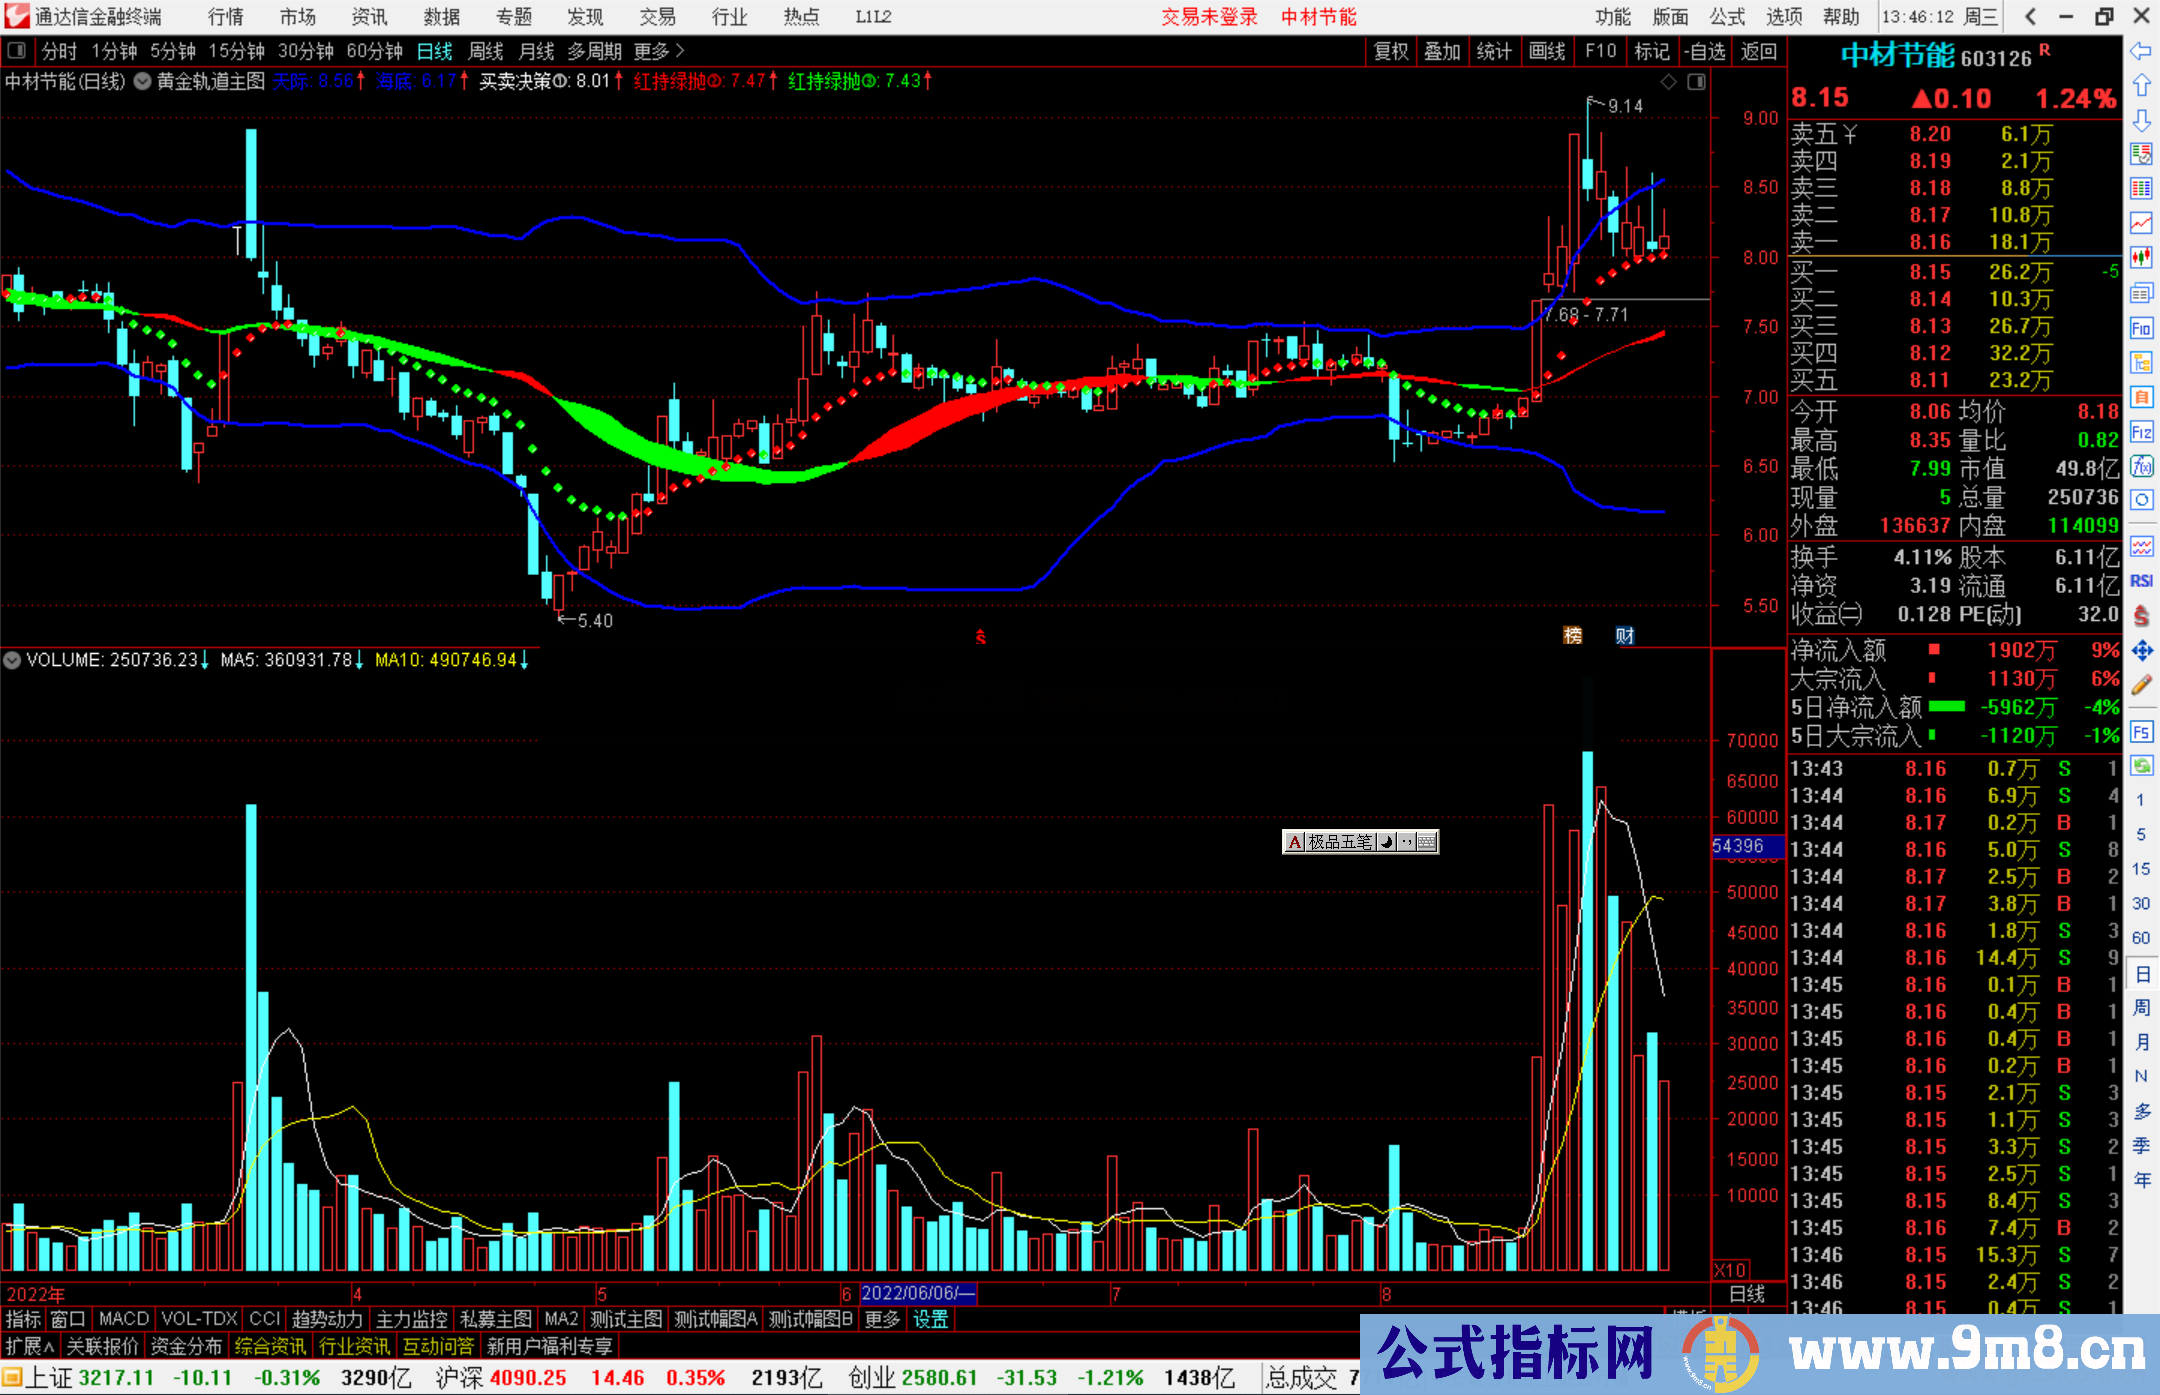The width and height of the screenshot is (2160, 1395).
Task: Open 更多 indicators in bottom indicator bar
Action: point(882,1319)
